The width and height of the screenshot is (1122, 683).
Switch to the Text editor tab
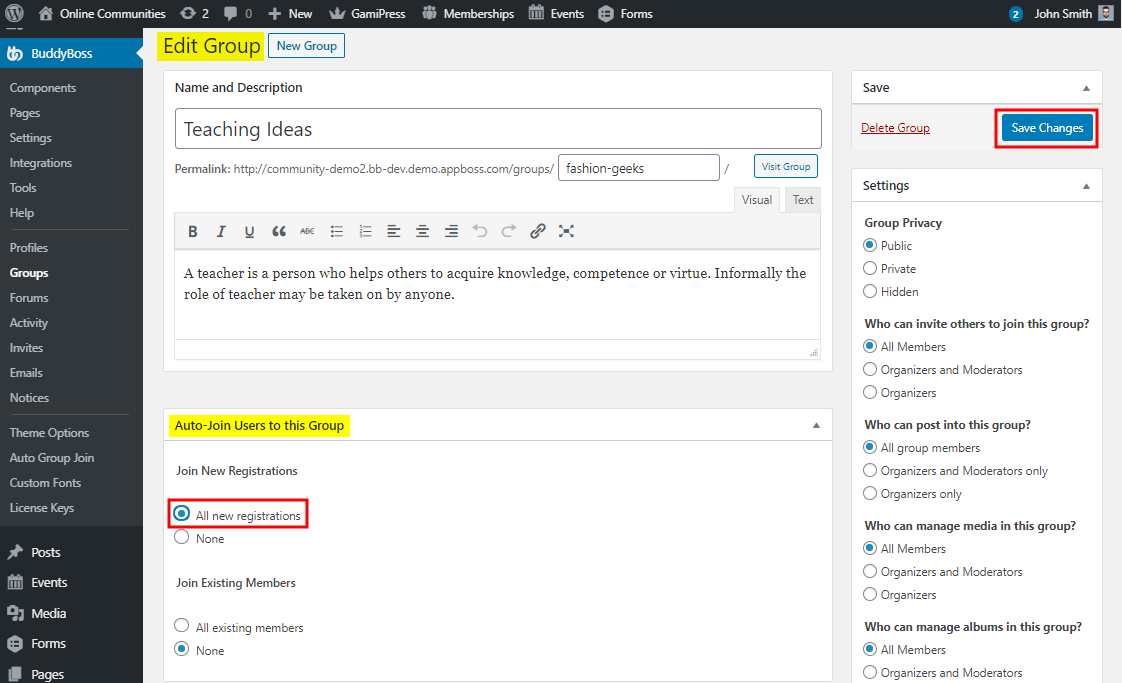pyautogui.click(x=802, y=200)
